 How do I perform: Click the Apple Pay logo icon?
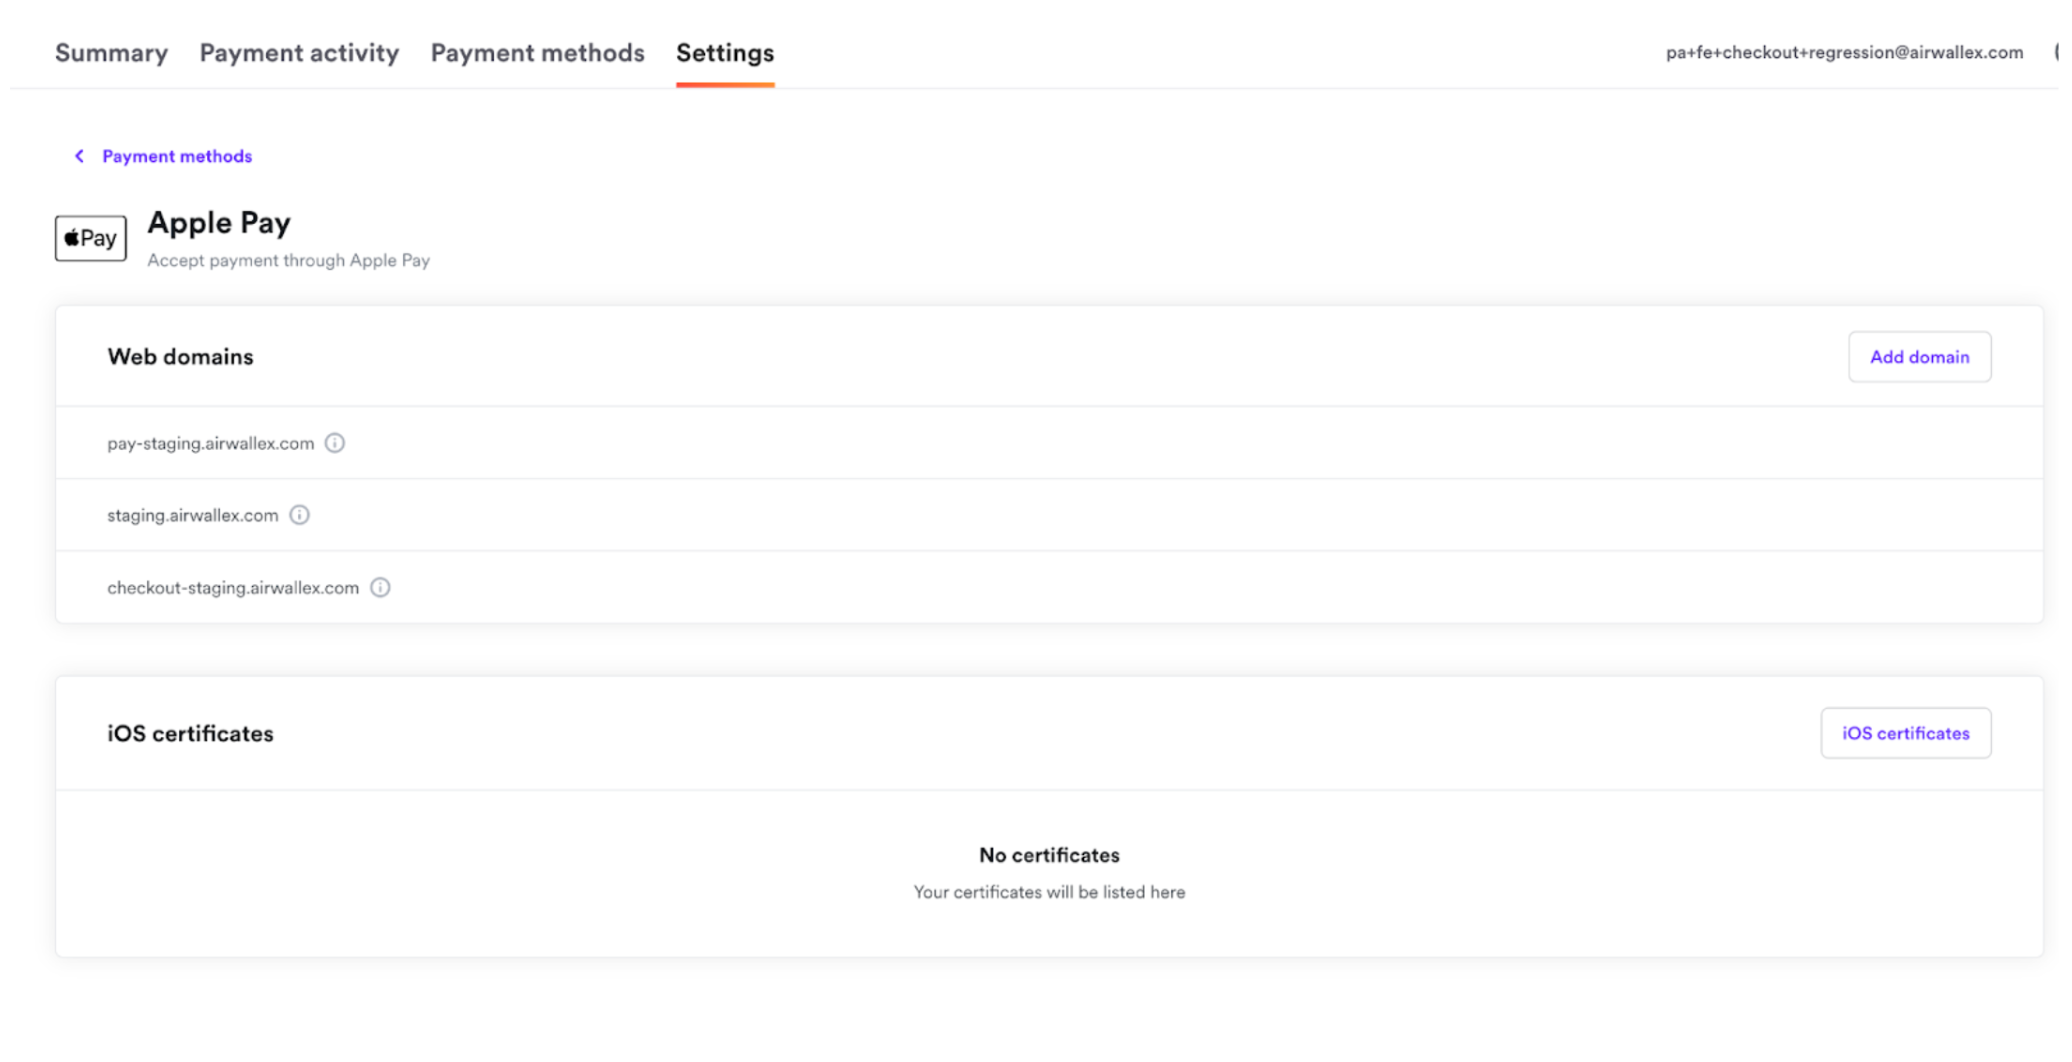click(x=90, y=238)
